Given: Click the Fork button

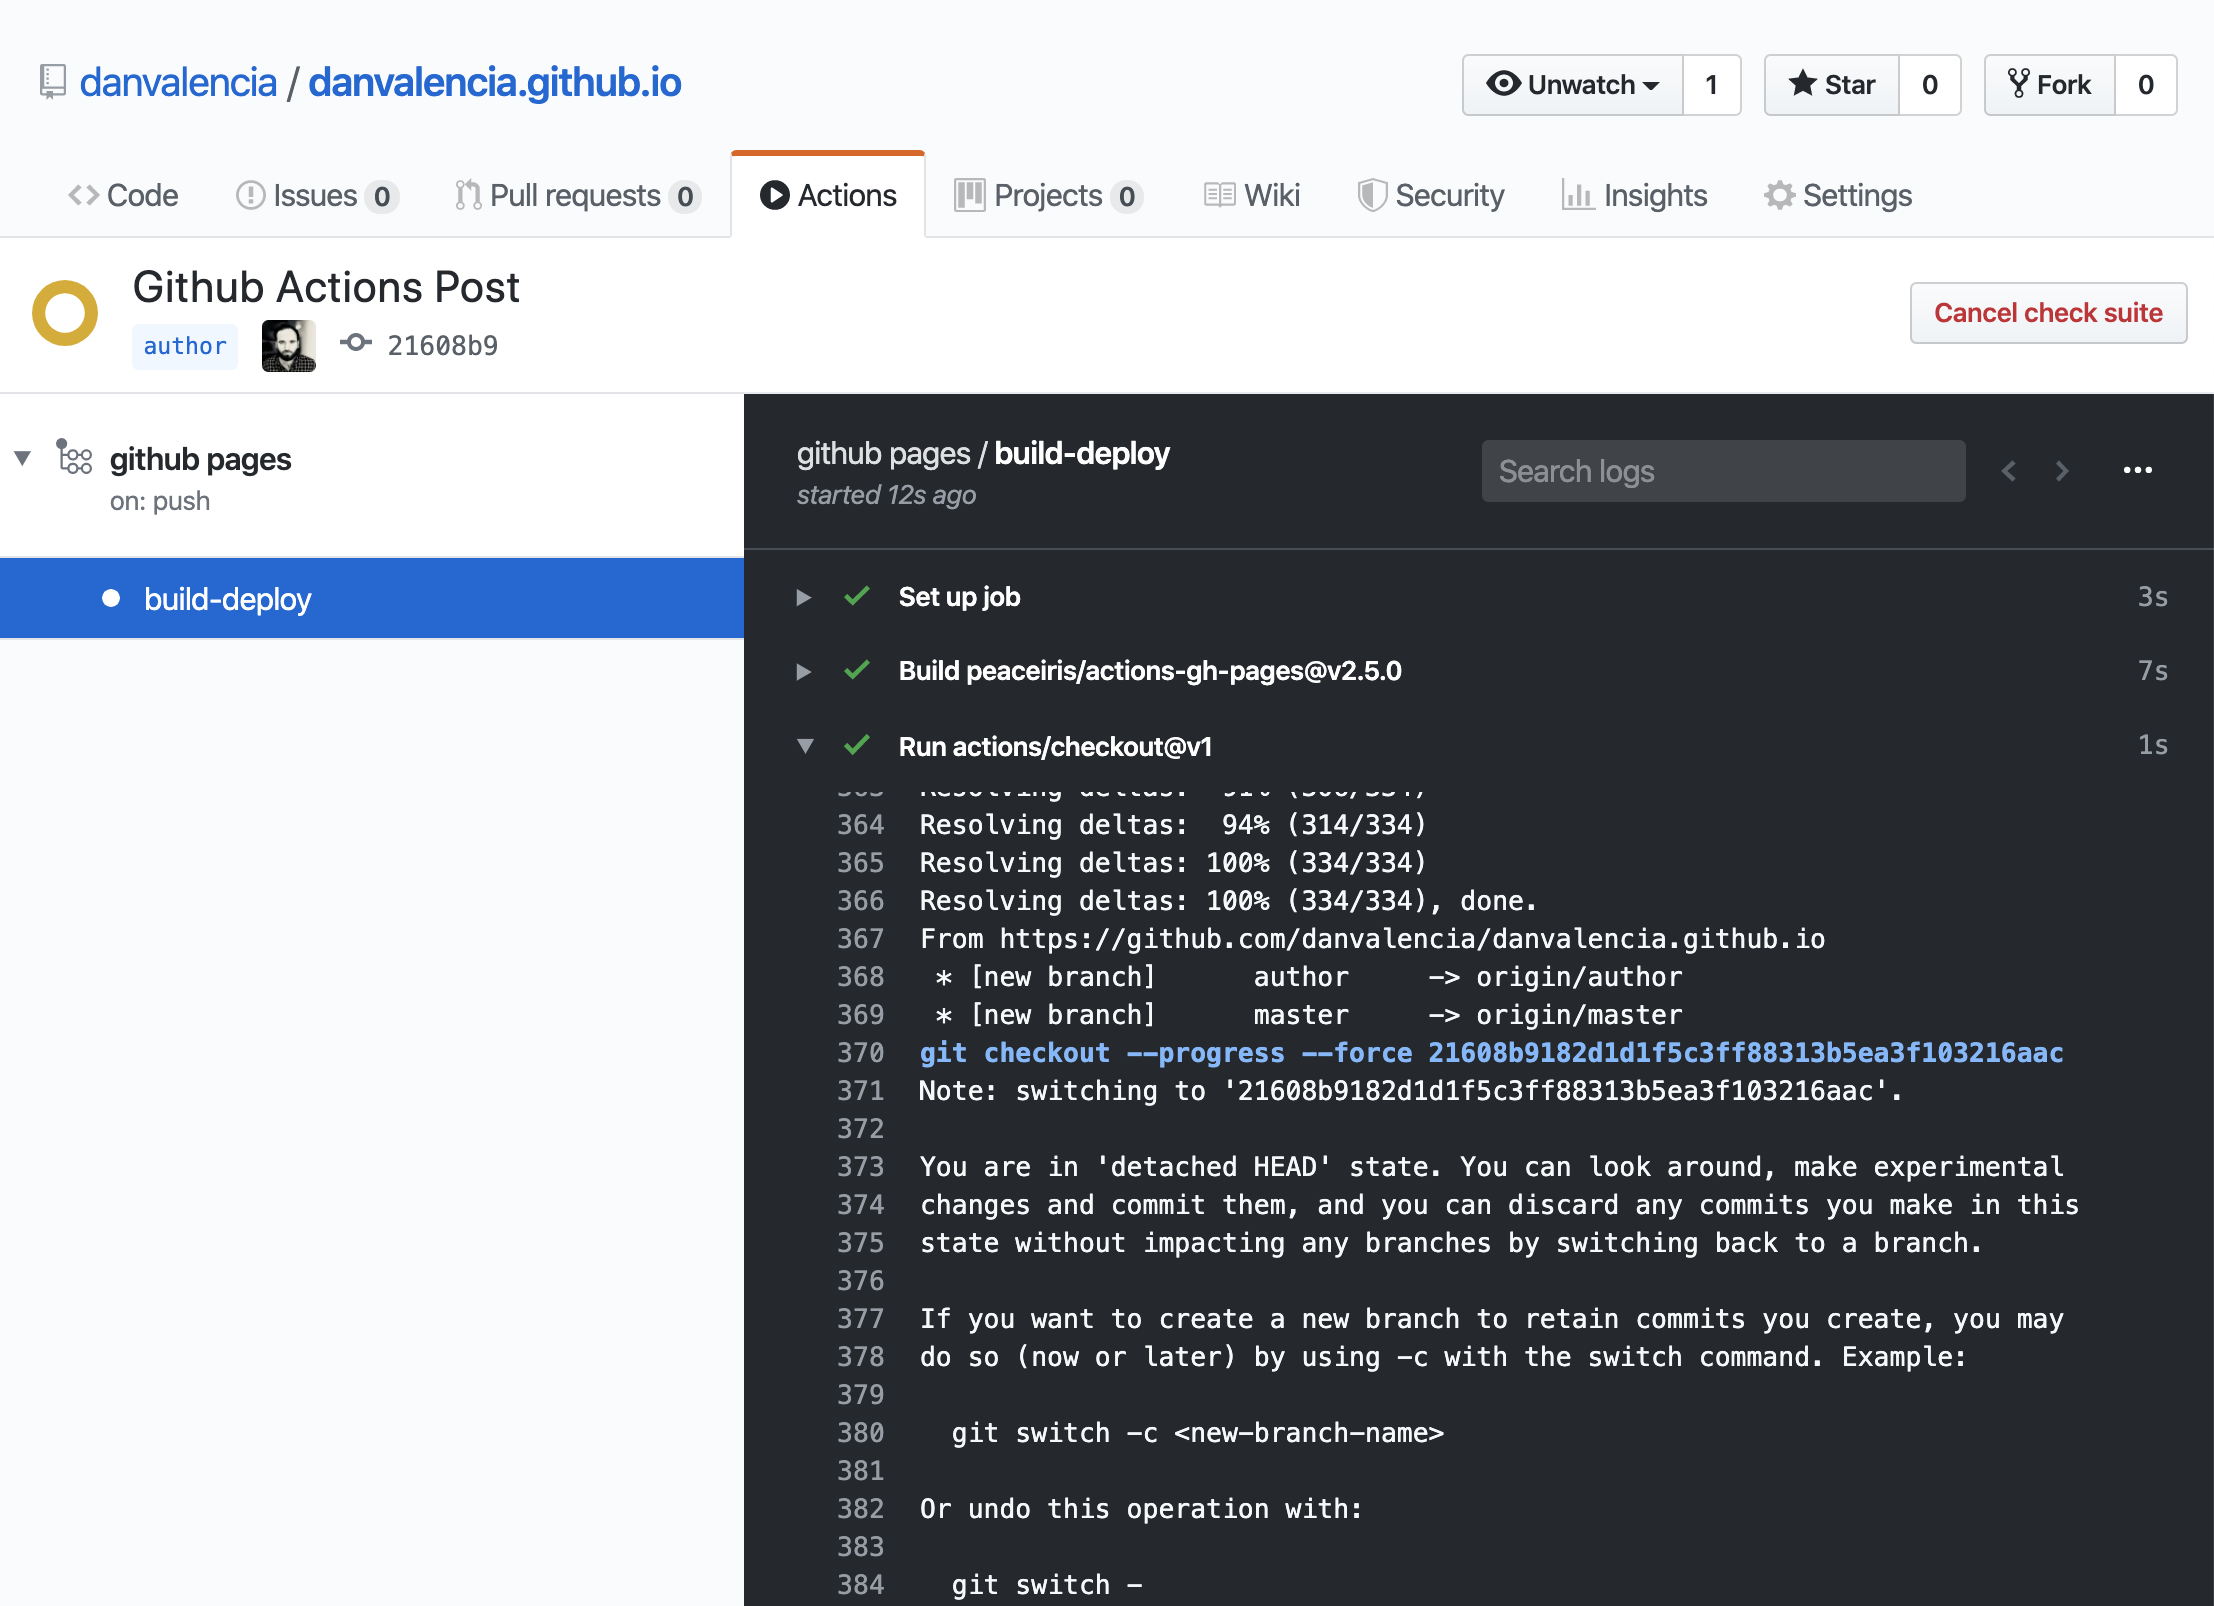Looking at the screenshot, I should click(2049, 85).
